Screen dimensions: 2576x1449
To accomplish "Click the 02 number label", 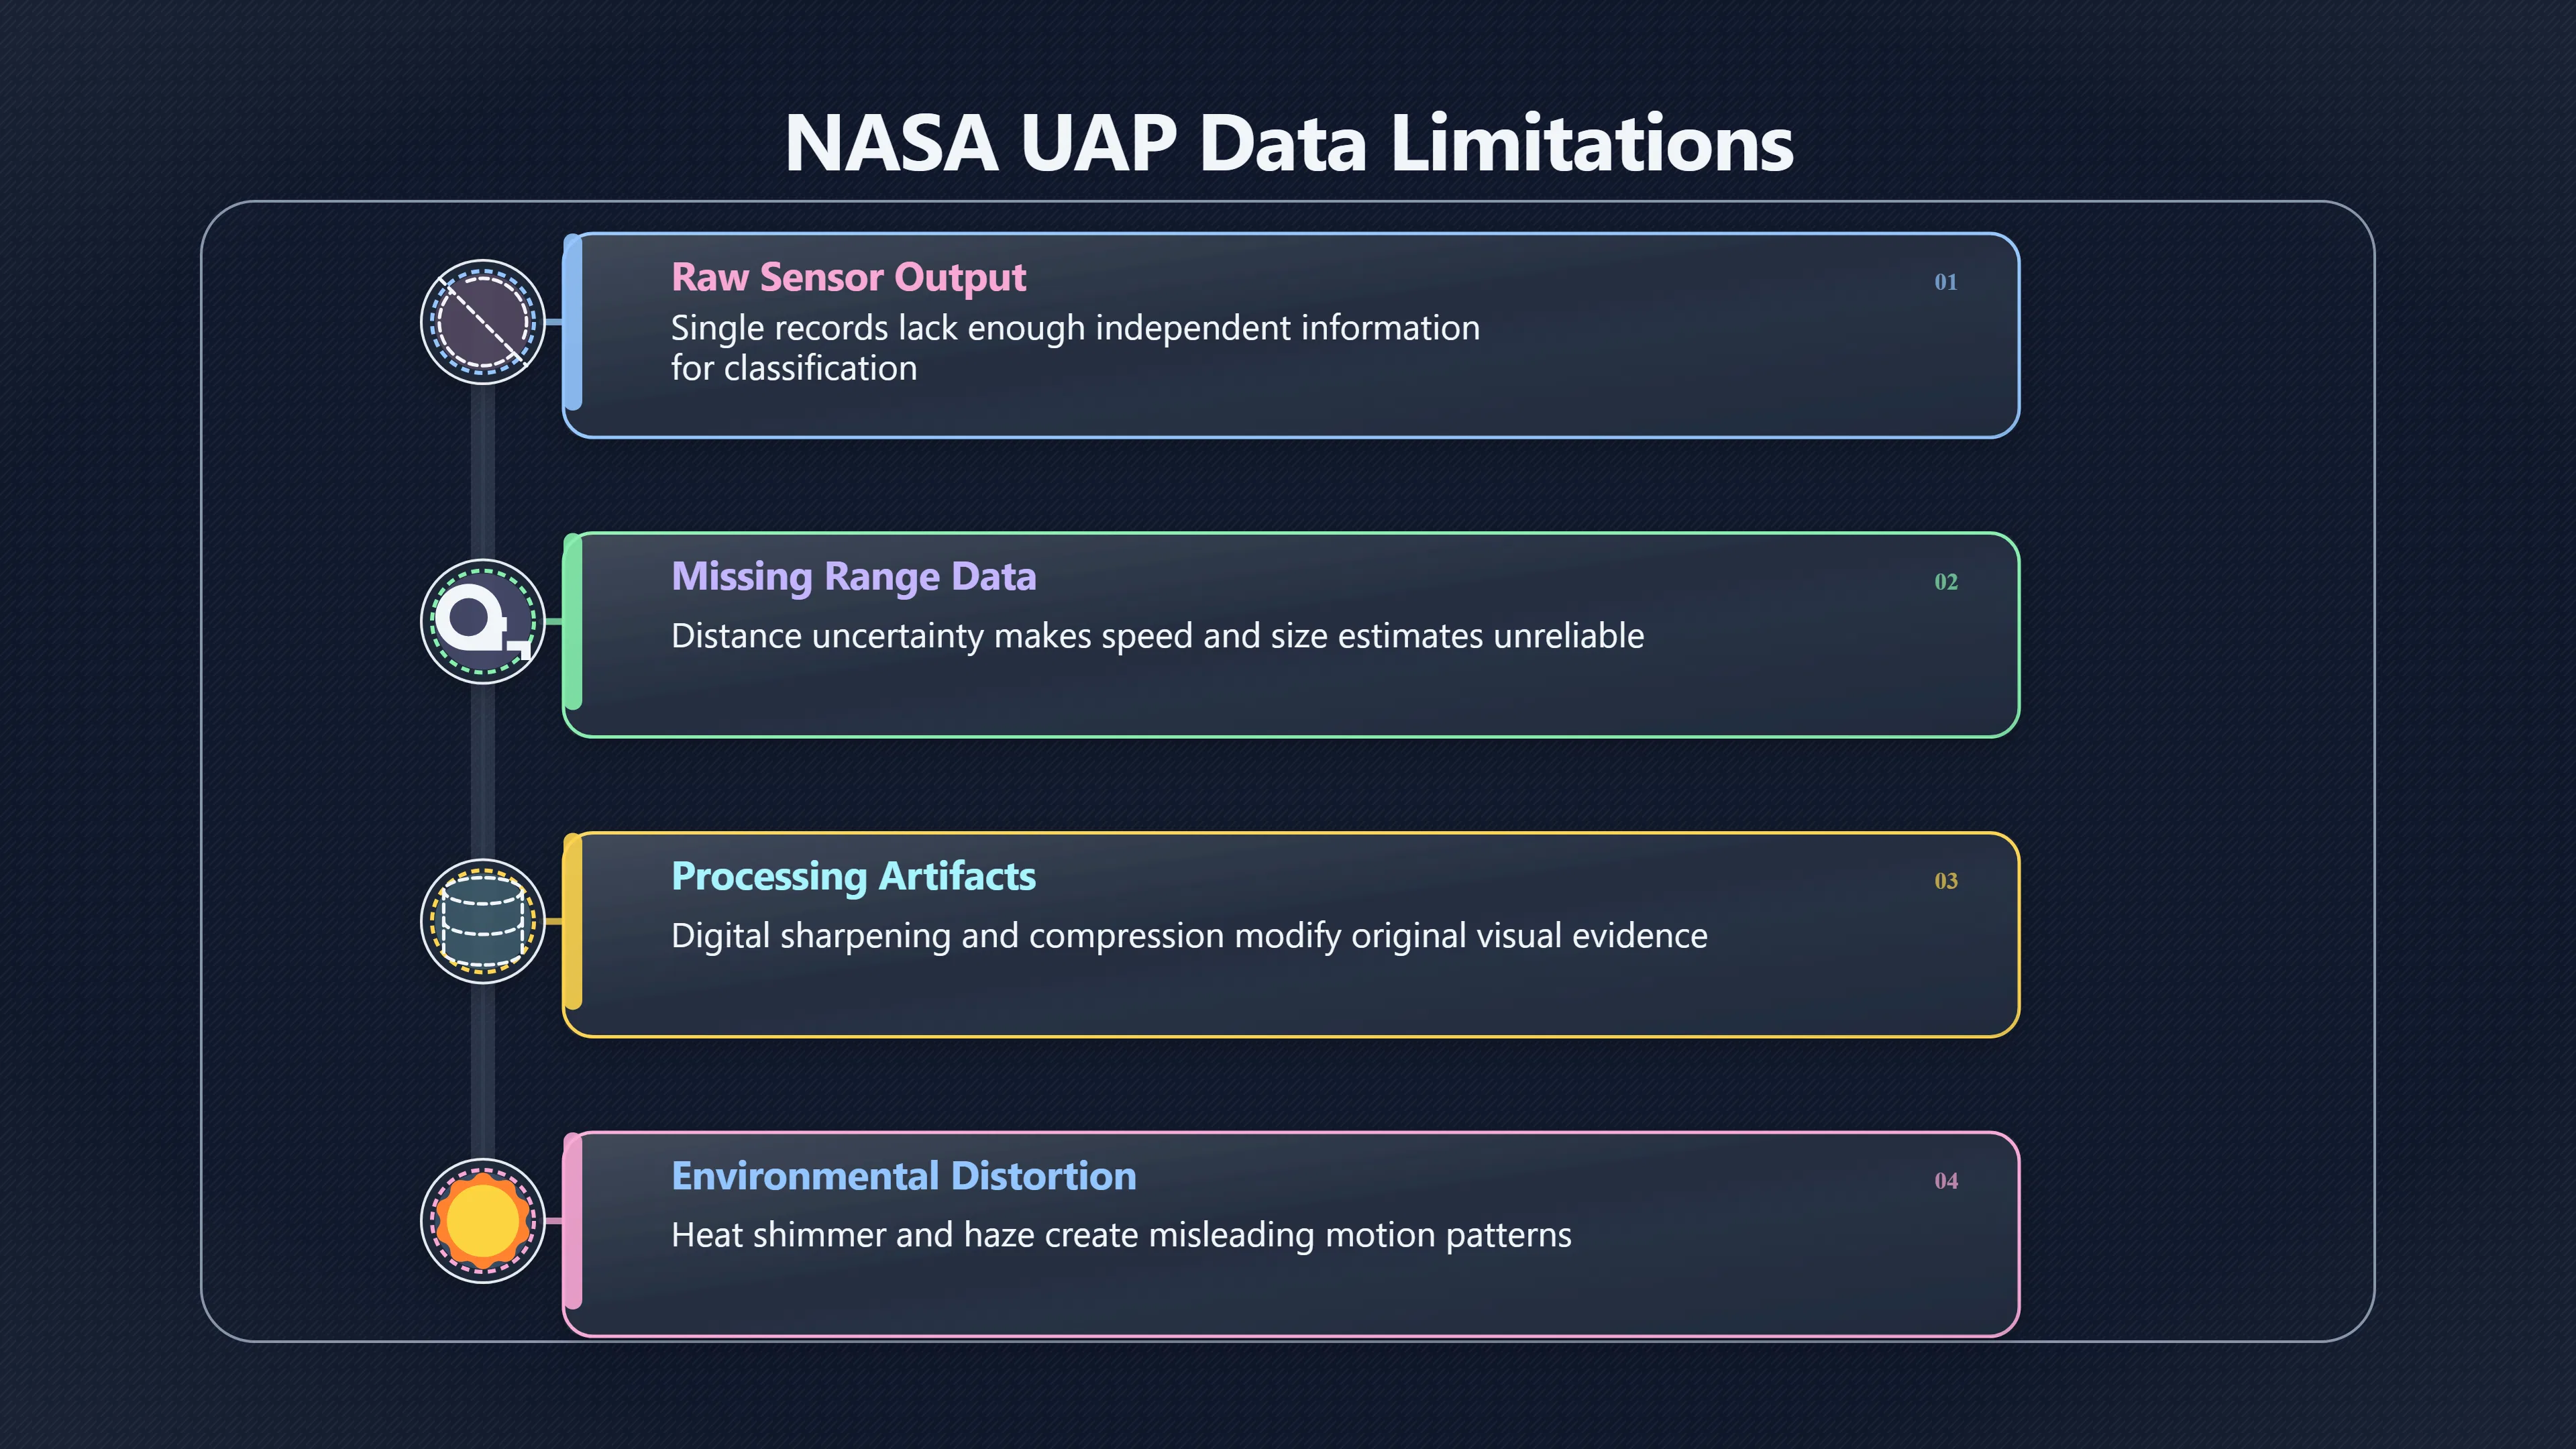I will (1945, 582).
